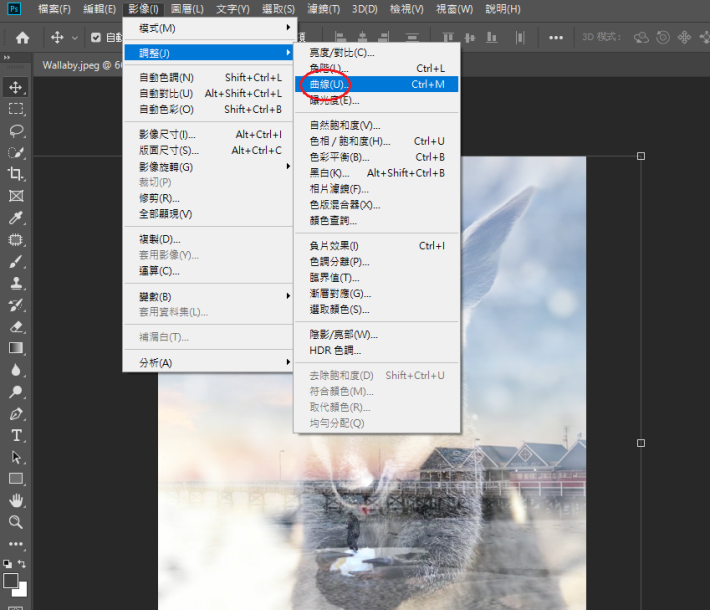This screenshot has width=710, height=610.
Task: Open the 圖層(L) menu
Action: tap(187, 9)
